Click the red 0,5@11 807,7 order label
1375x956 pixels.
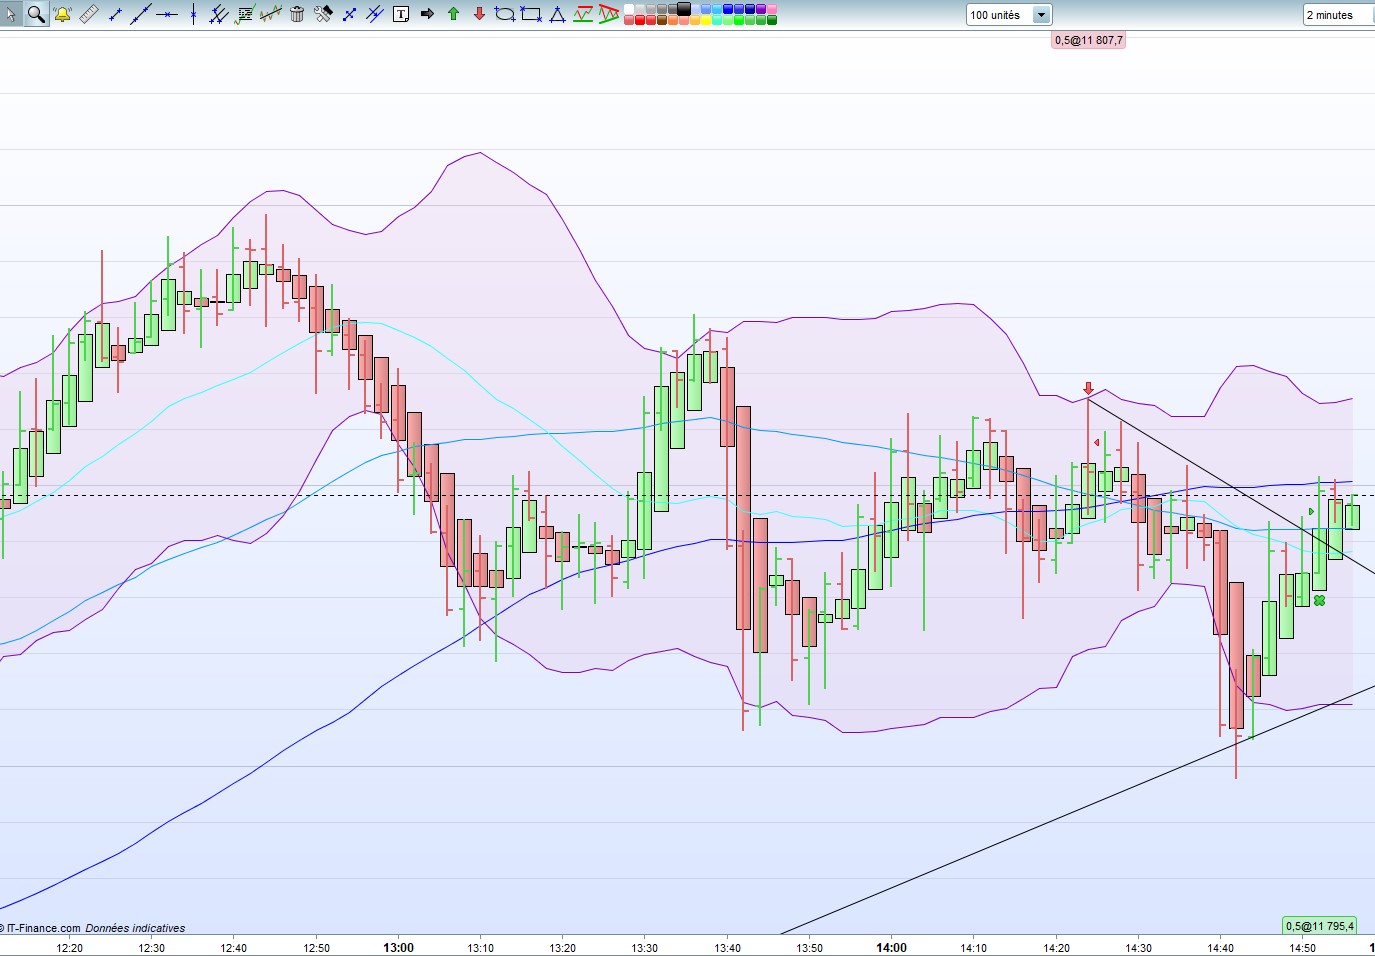coord(1088,40)
